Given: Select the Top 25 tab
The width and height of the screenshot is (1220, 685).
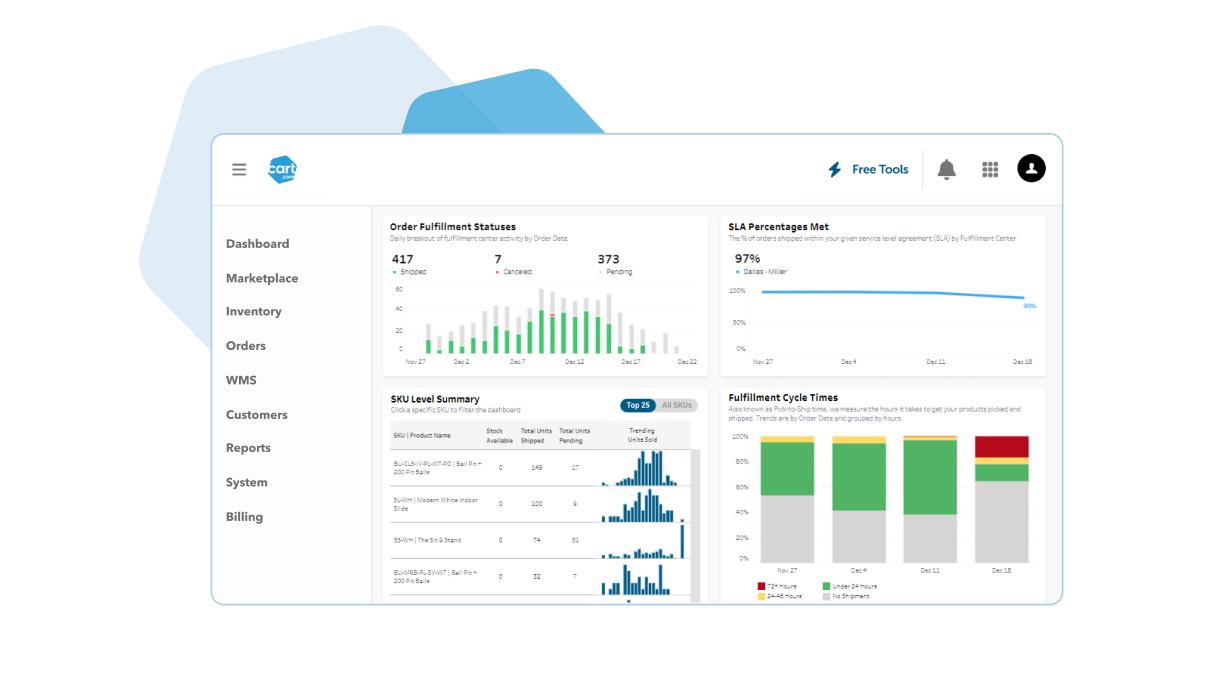Looking at the screenshot, I should (x=638, y=405).
